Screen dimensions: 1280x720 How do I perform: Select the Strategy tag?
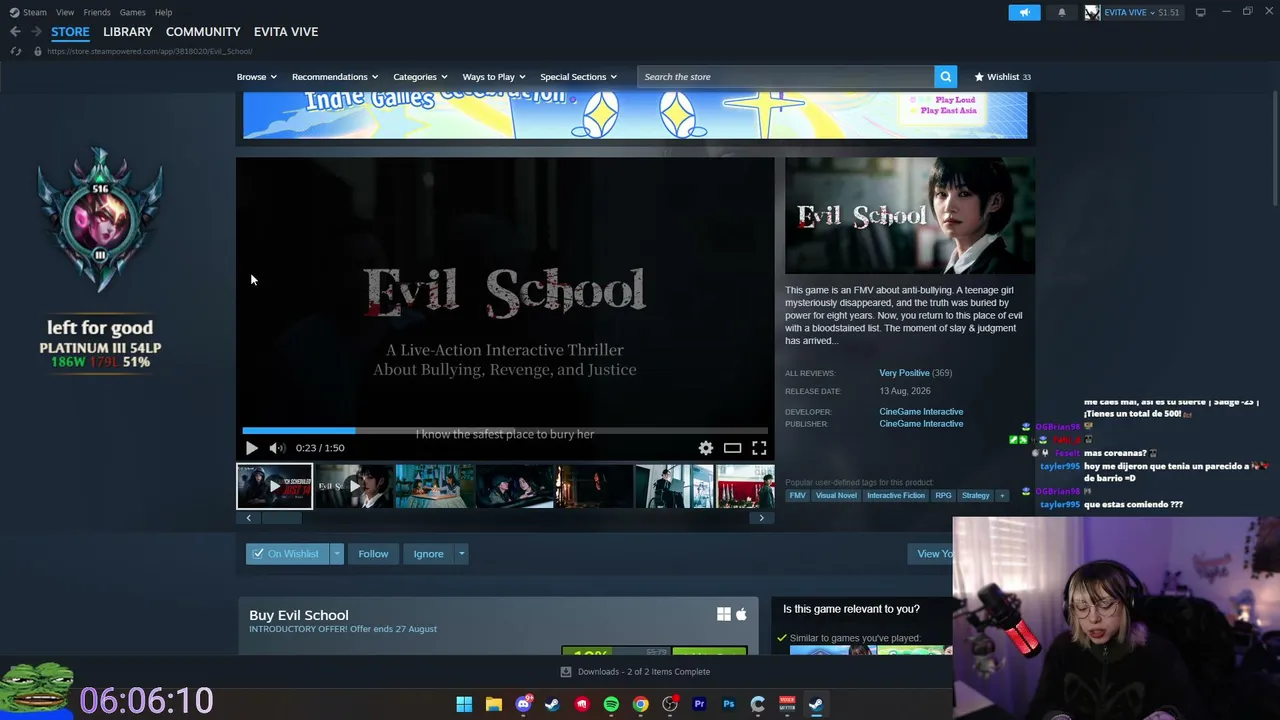tap(975, 495)
